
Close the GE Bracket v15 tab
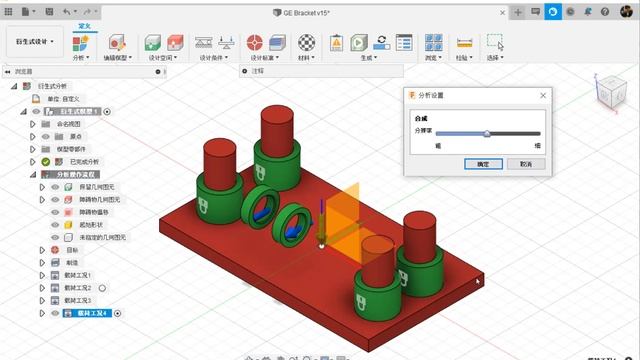click(x=502, y=13)
